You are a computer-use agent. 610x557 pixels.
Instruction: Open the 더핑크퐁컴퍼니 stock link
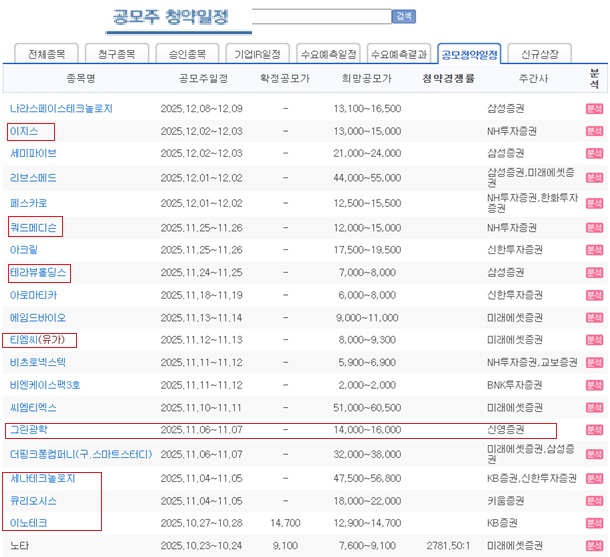pos(81,454)
